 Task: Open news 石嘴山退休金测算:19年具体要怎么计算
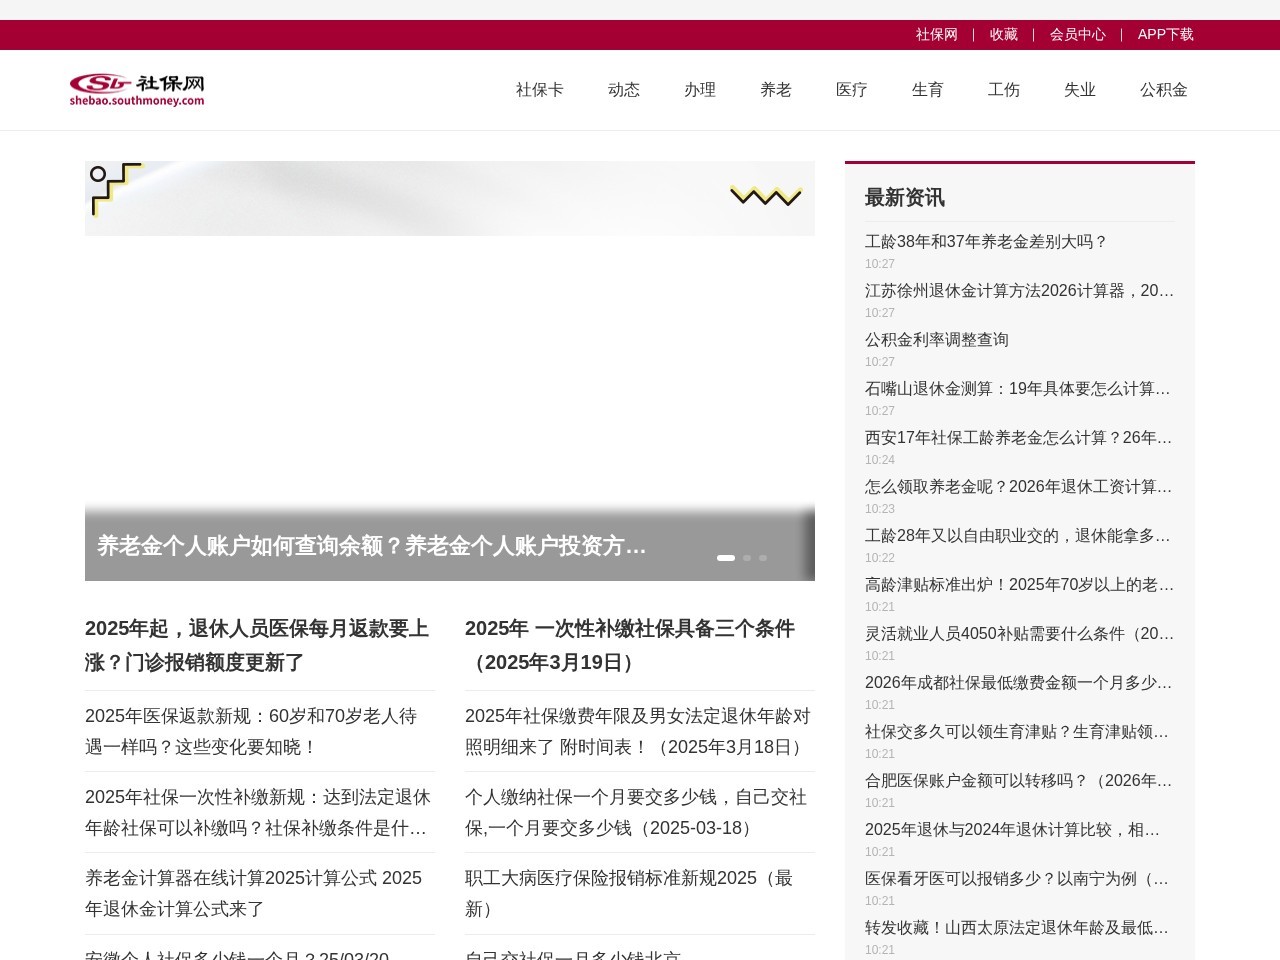1020,389
